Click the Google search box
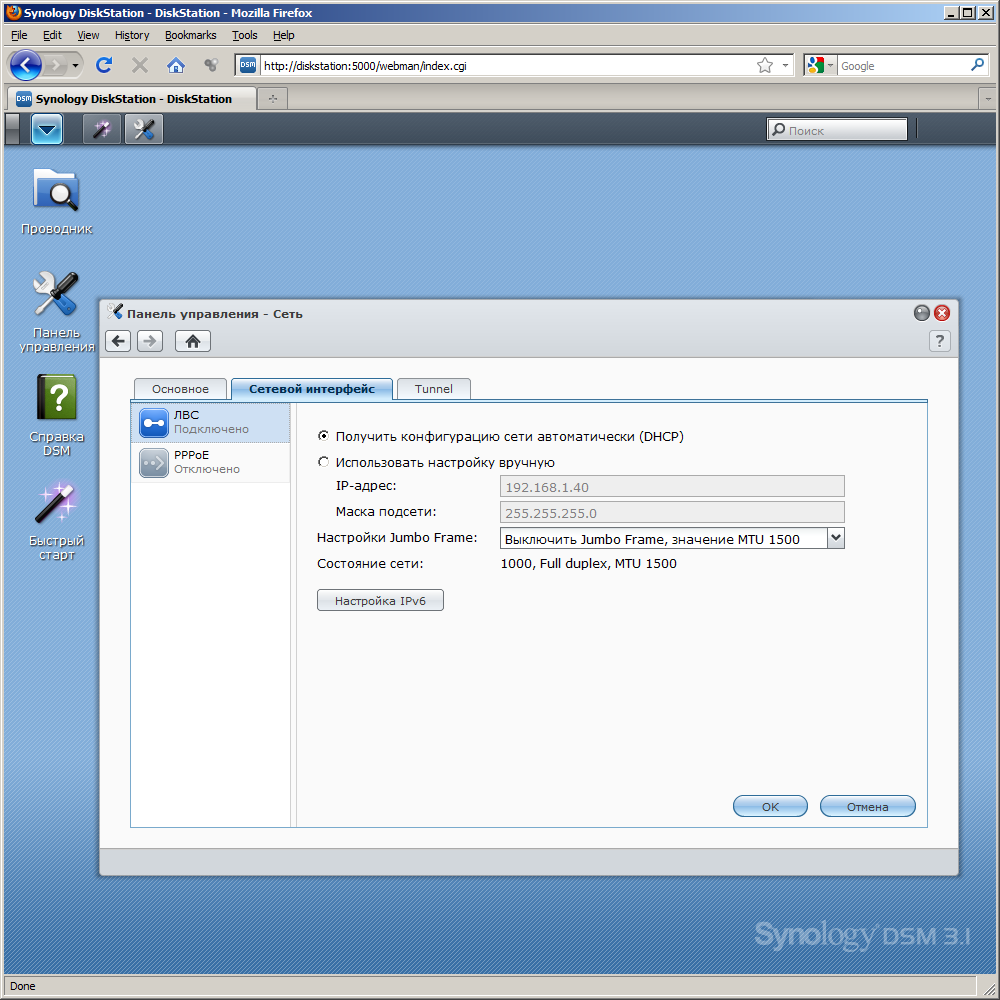The image size is (1000, 1000). point(903,65)
